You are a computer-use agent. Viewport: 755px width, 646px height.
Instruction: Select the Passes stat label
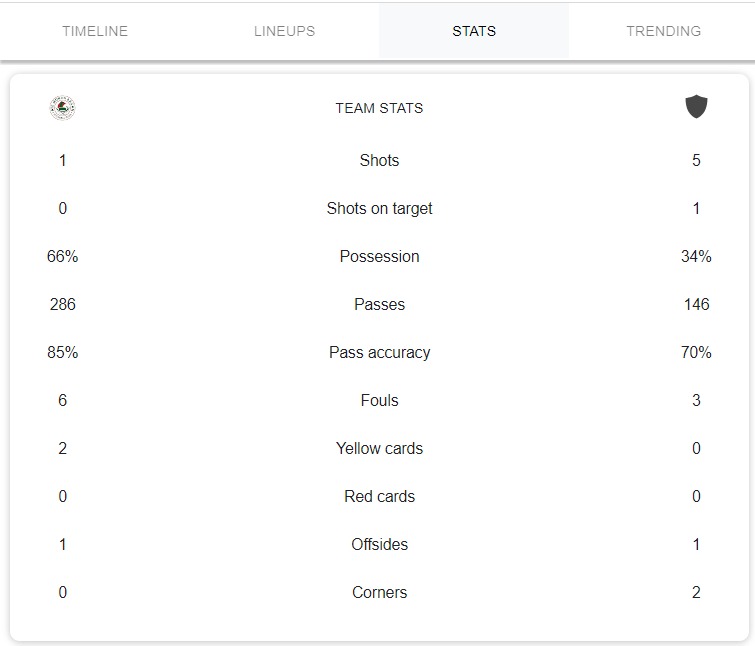point(379,304)
